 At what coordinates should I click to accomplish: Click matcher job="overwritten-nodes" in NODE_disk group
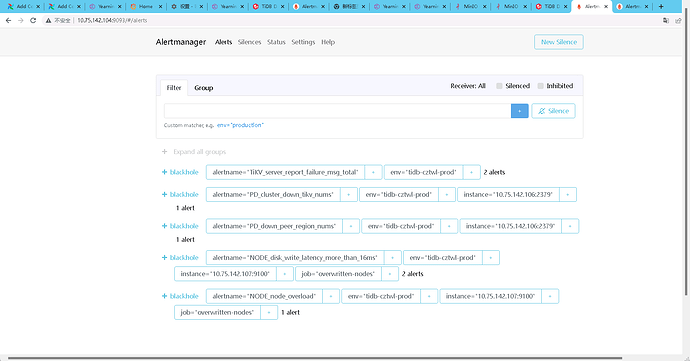coord(338,274)
